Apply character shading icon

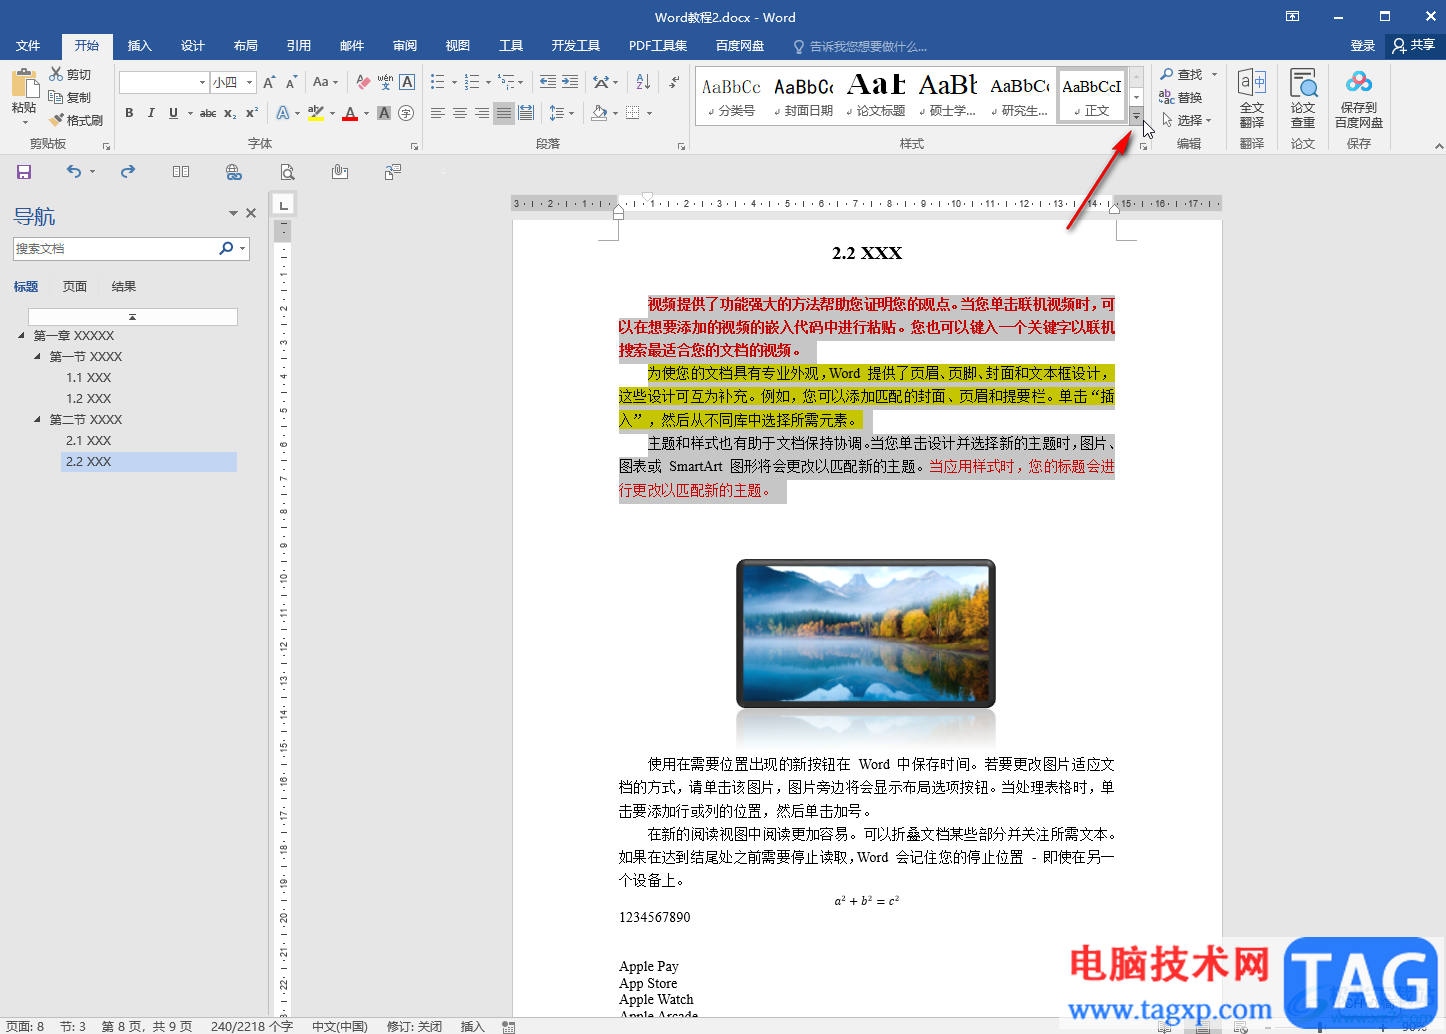(x=383, y=113)
